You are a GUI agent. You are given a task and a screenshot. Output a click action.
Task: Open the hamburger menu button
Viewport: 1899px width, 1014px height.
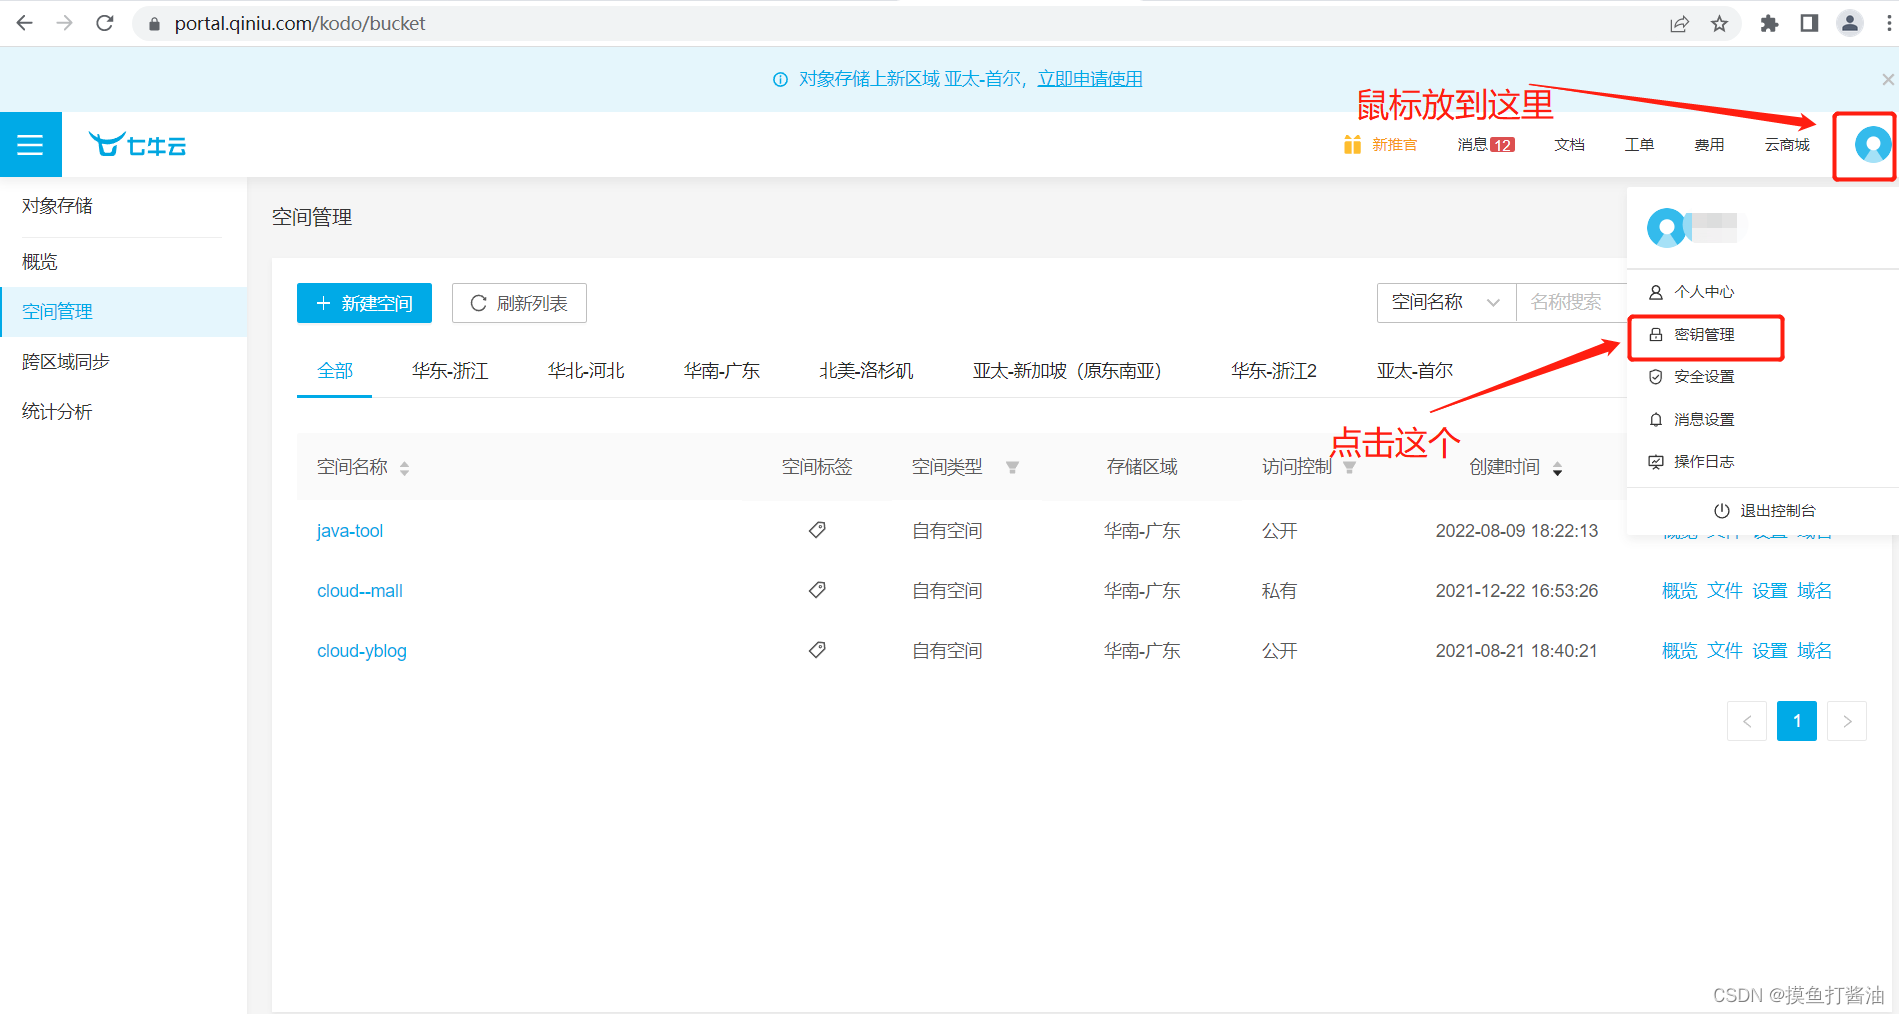tap(30, 145)
